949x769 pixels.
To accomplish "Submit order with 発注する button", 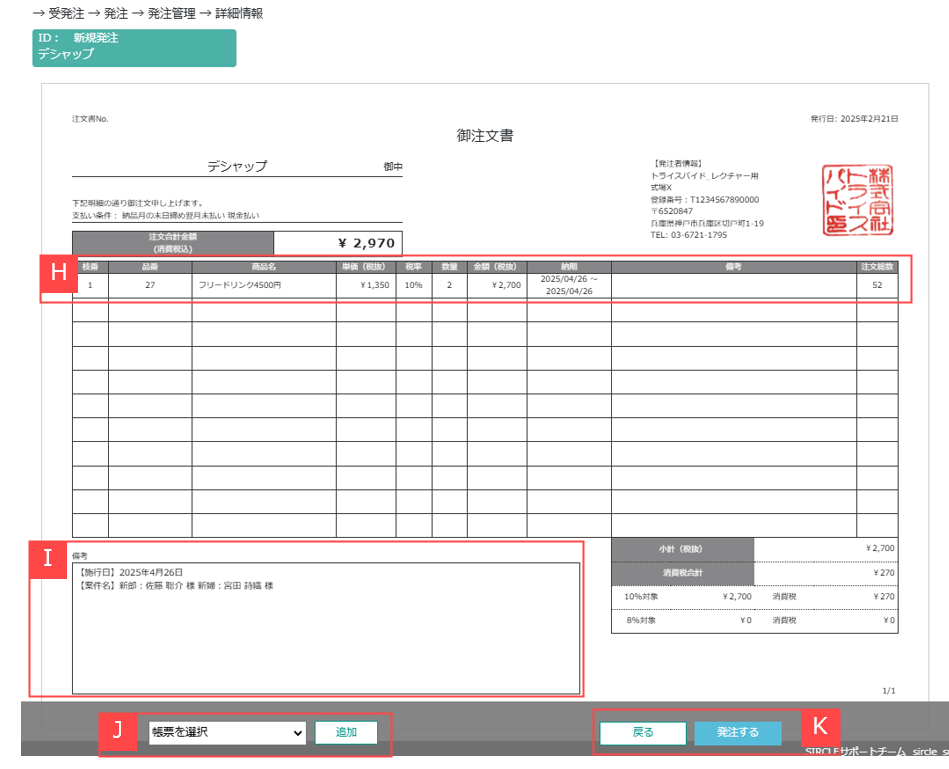I will tap(737, 733).
